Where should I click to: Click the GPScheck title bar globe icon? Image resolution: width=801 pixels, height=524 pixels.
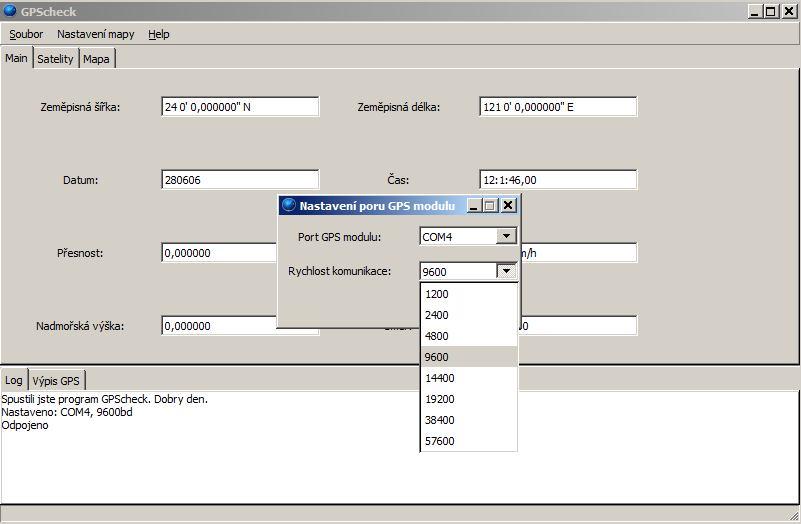tap(10, 11)
